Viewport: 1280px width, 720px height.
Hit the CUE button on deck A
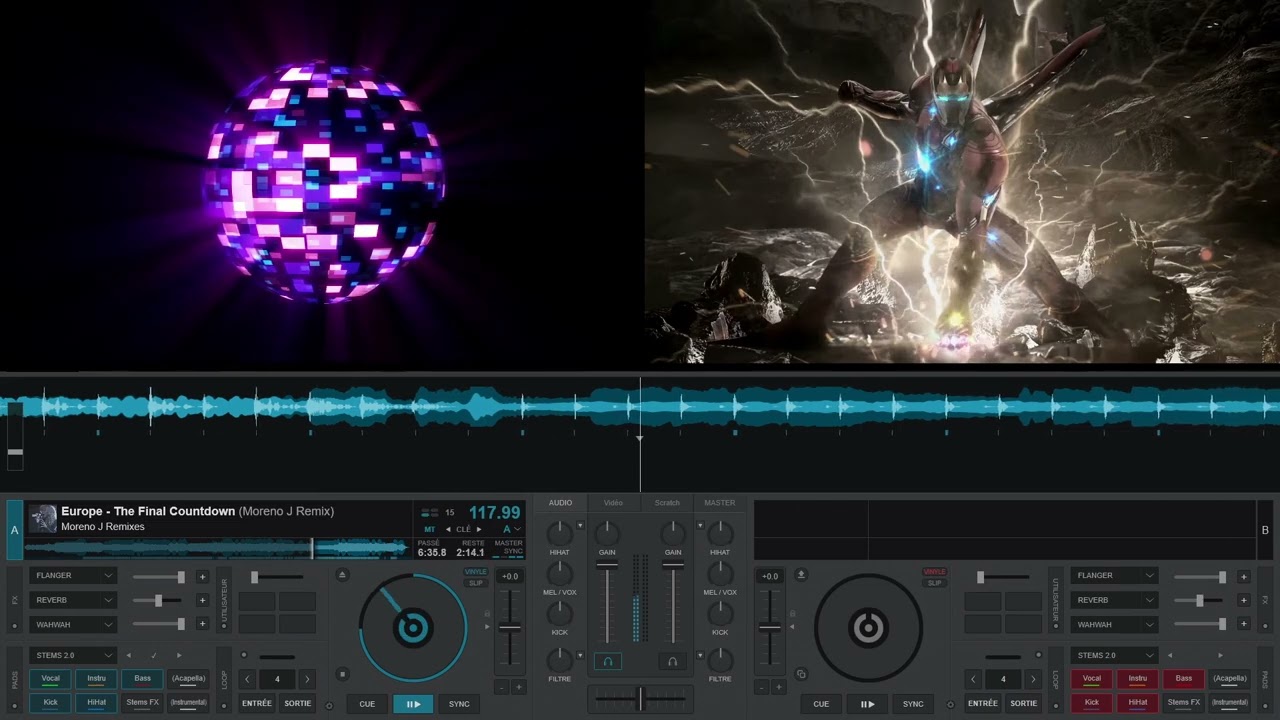[367, 704]
